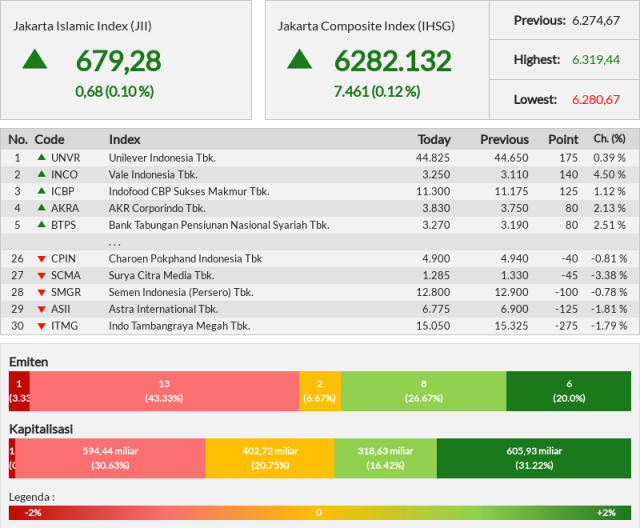The width and height of the screenshot is (640, 528).
Task: Click the red down arrow next to CPIN
Action: click(x=41, y=259)
